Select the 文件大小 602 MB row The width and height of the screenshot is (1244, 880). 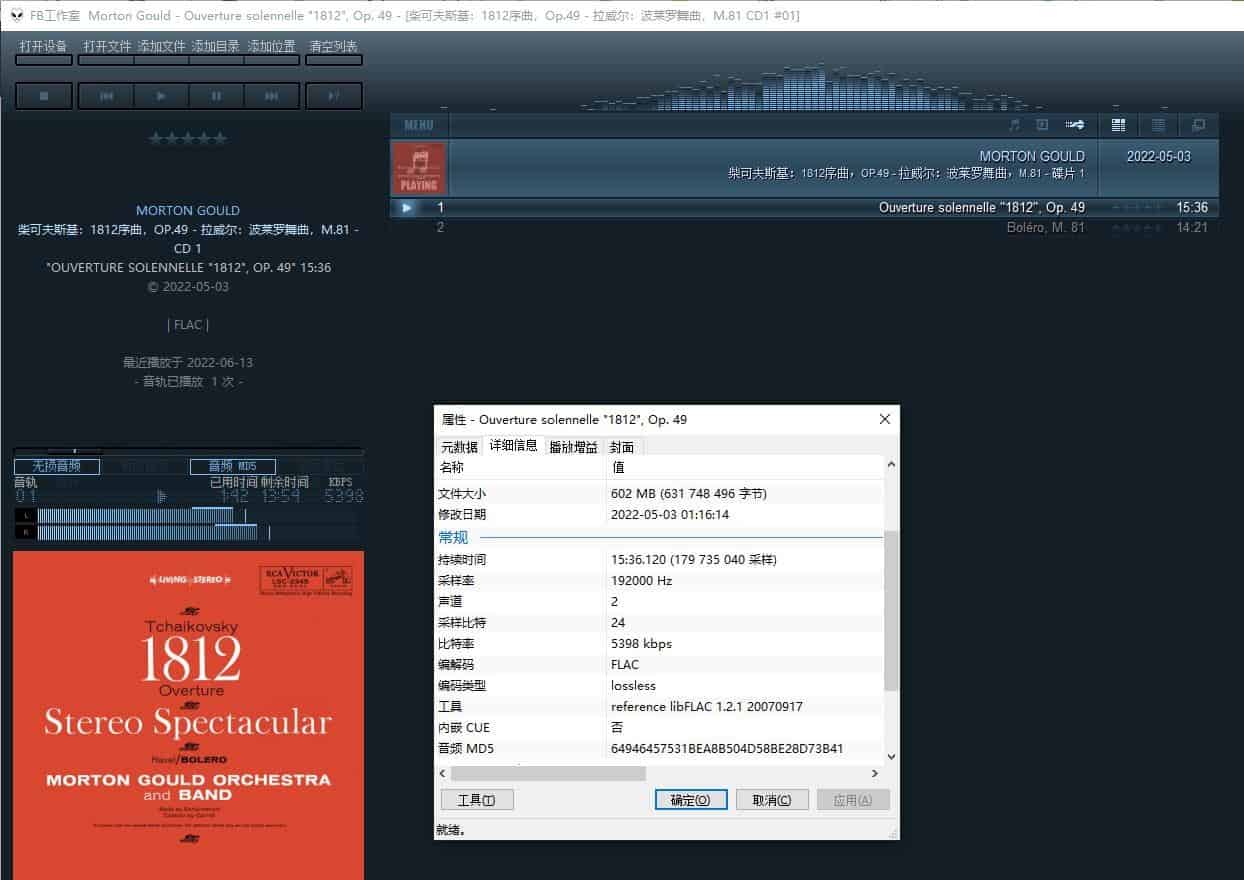click(x=660, y=494)
